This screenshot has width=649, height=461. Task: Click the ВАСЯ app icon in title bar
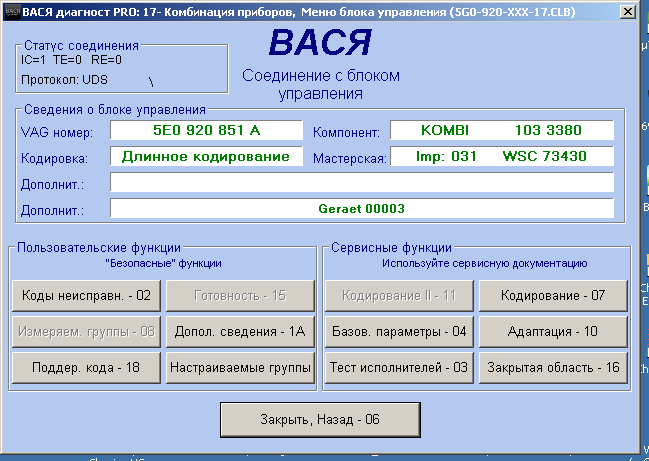coord(12,12)
